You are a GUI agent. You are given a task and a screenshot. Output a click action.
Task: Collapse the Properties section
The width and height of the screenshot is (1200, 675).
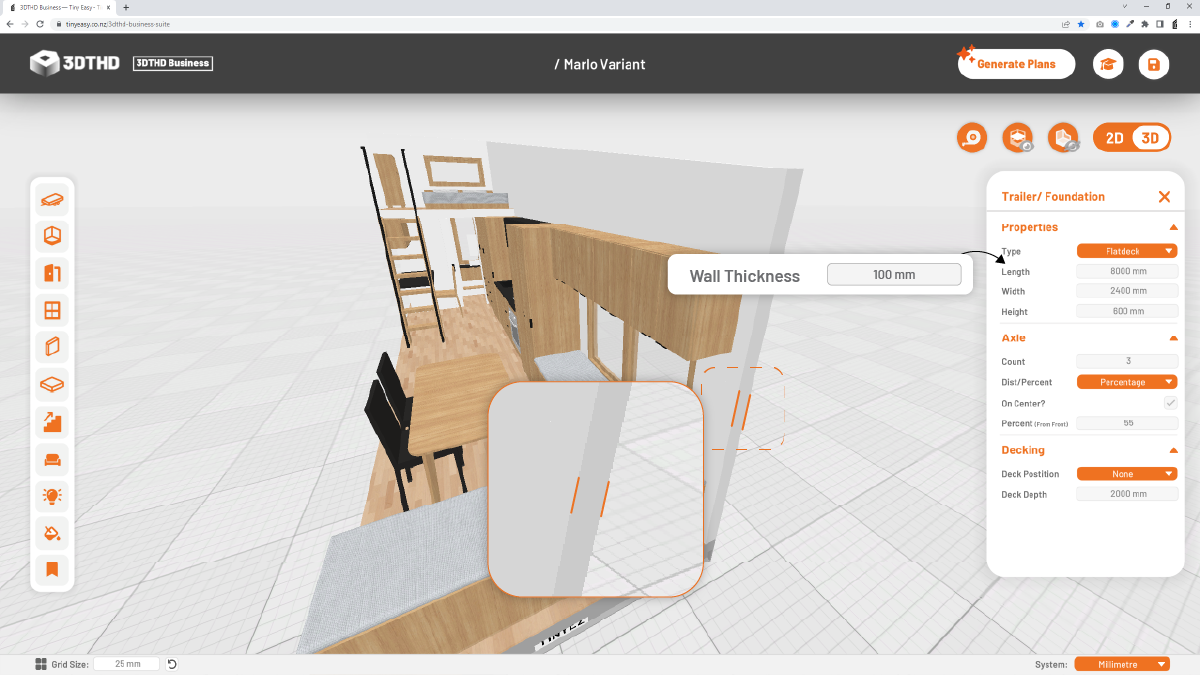click(1173, 228)
